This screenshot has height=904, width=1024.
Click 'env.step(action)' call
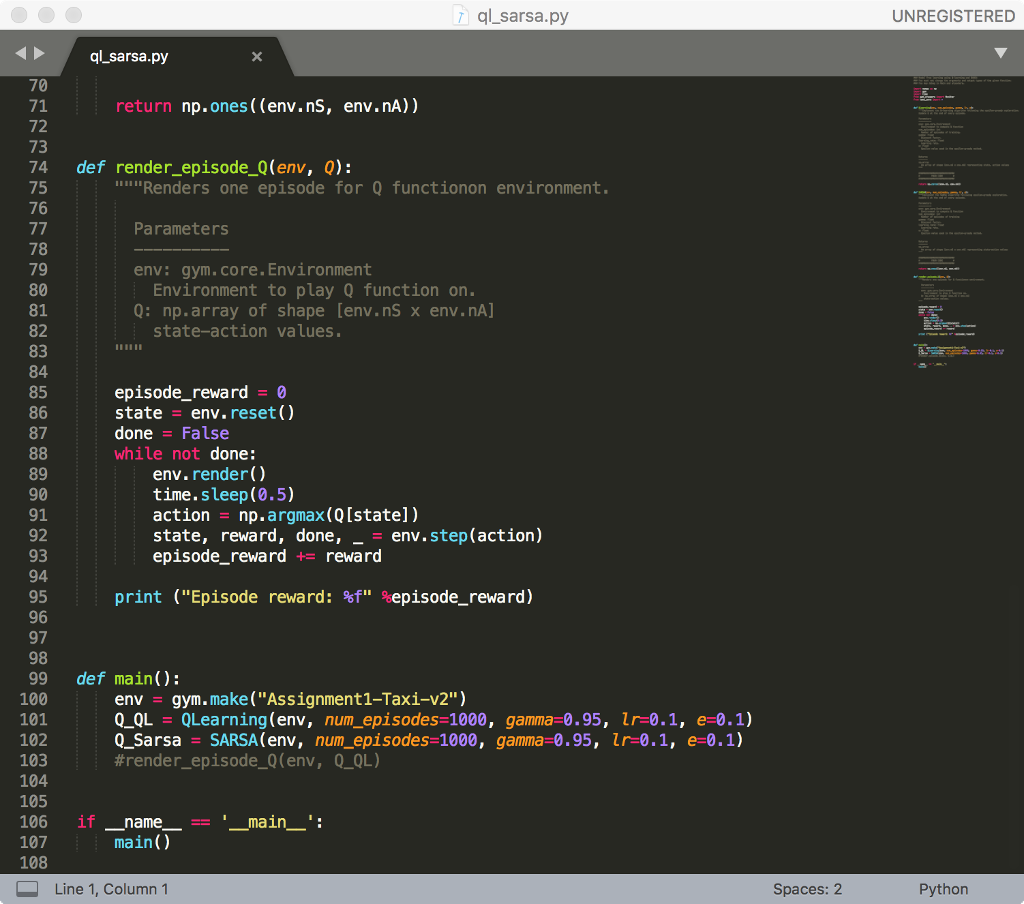tap(466, 536)
